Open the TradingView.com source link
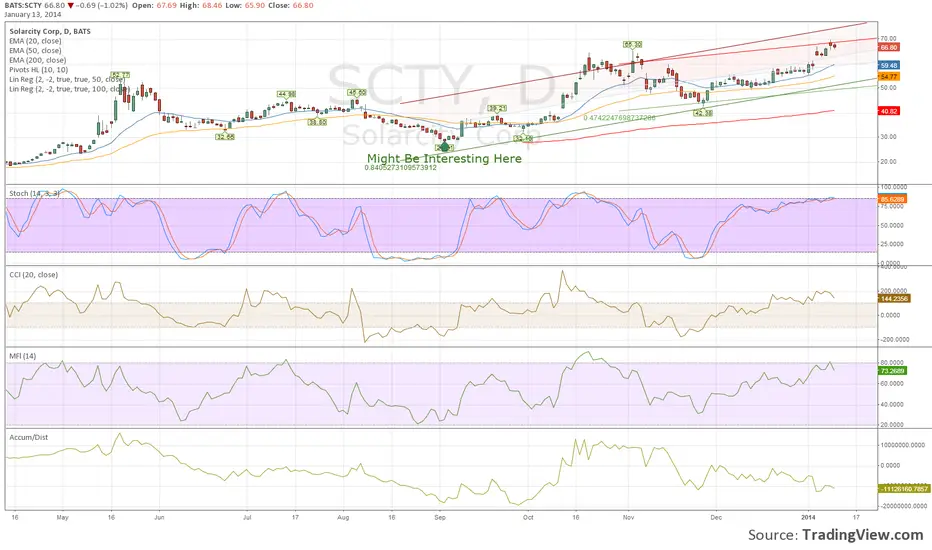Screen dimensions: 932x550 coord(862,535)
